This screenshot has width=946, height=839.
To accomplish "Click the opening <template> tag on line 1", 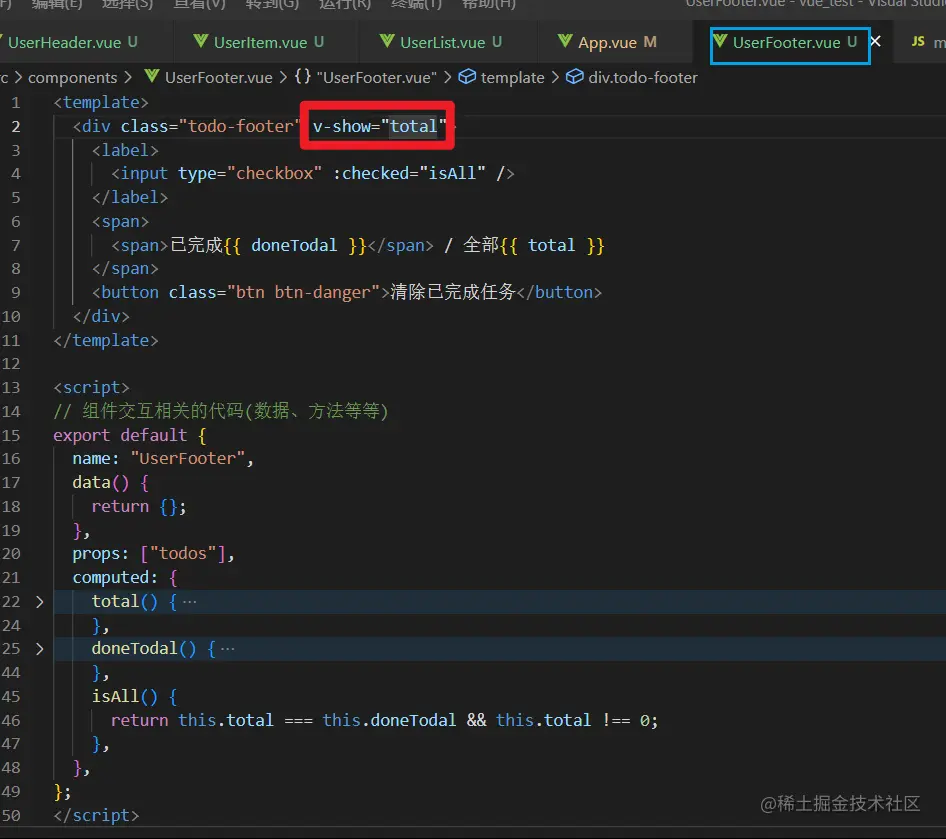I will click(101, 103).
